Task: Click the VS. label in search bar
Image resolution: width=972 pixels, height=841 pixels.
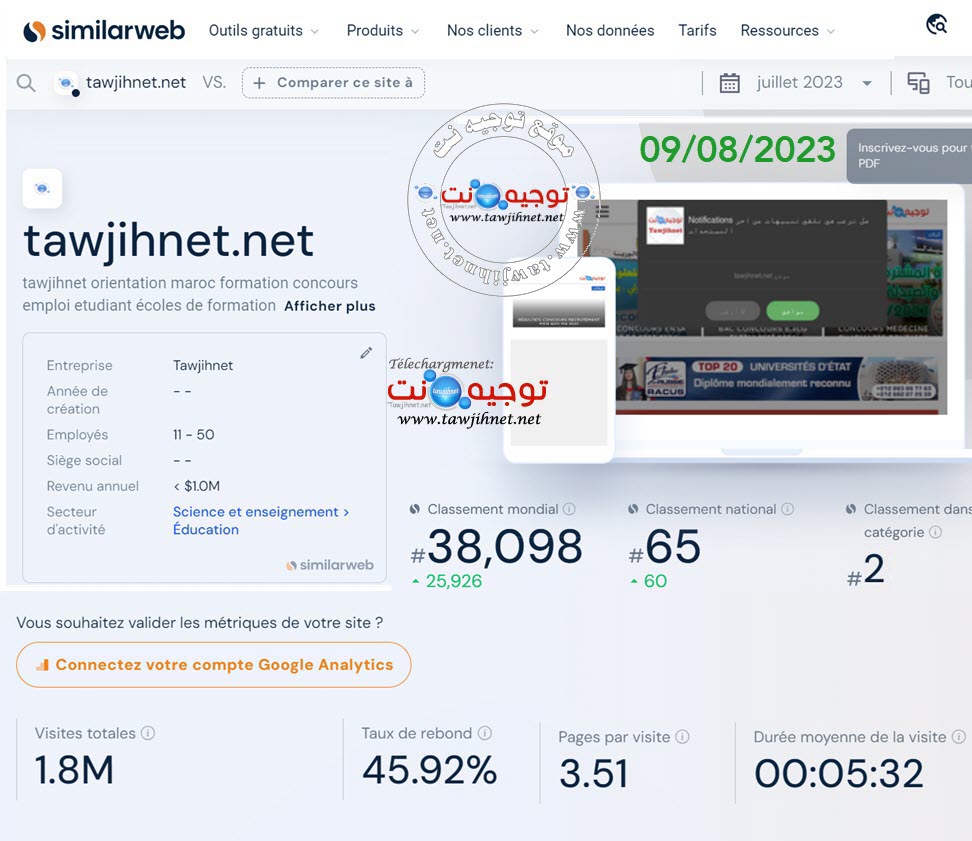Action: pos(214,82)
